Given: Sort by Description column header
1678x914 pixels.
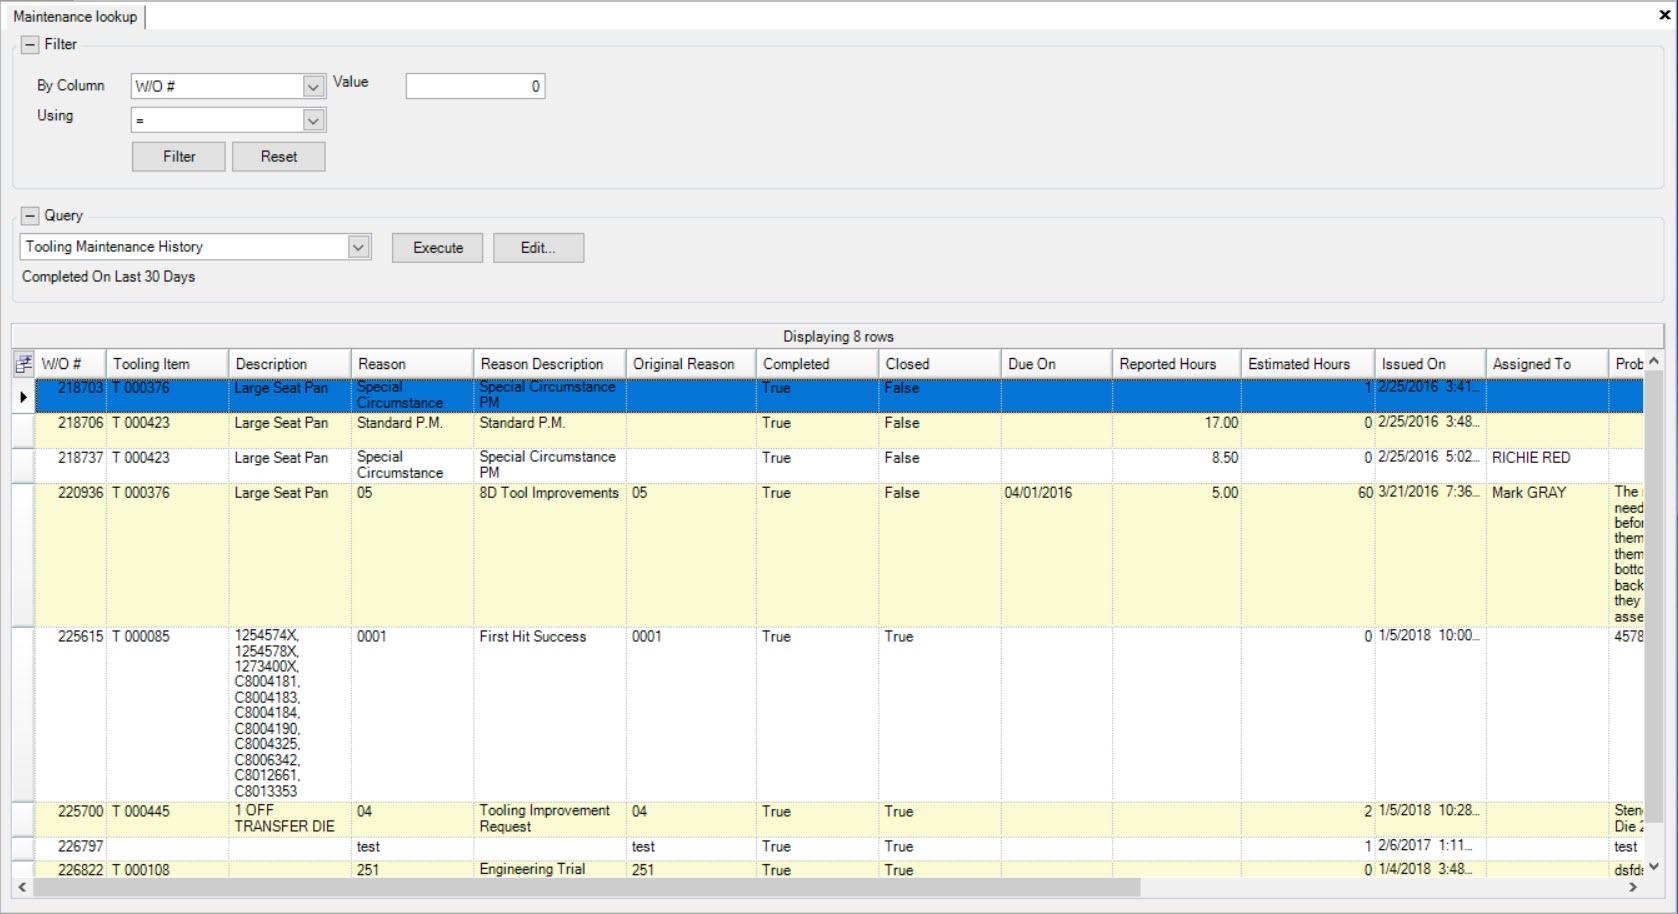Looking at the screenshot, I should click(290, 364).
